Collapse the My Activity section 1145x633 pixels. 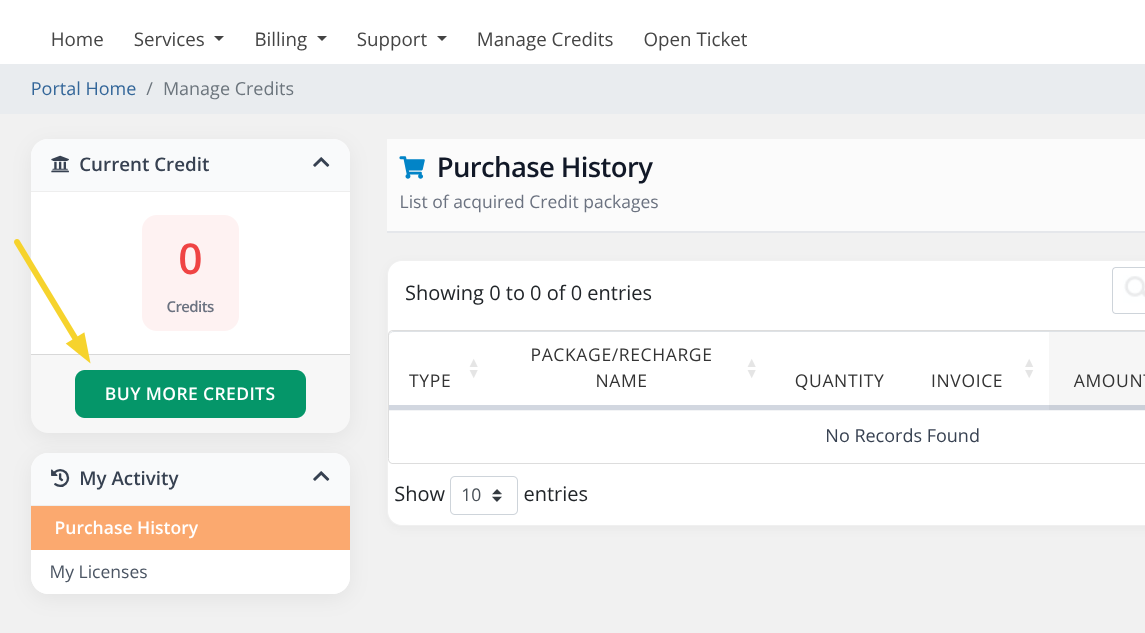(x=322, y=478)
